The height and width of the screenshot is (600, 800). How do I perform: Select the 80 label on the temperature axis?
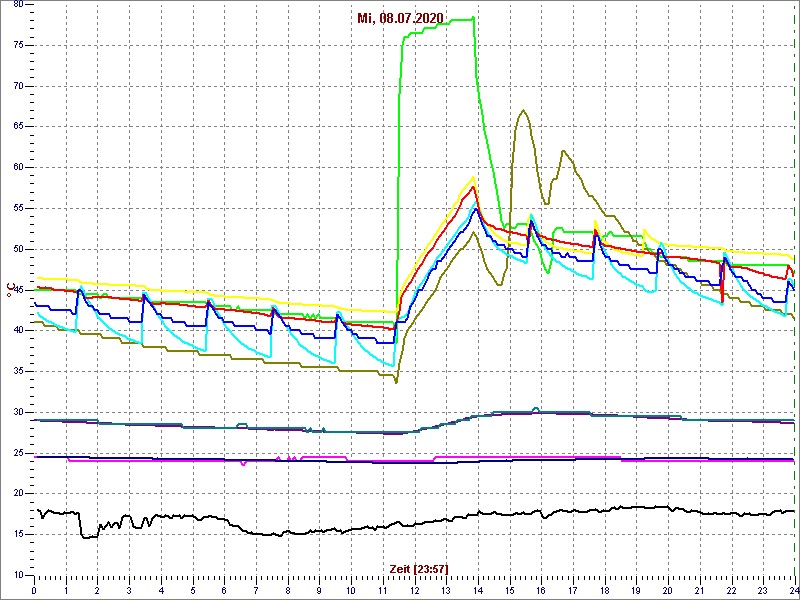[x=18, y=4]
